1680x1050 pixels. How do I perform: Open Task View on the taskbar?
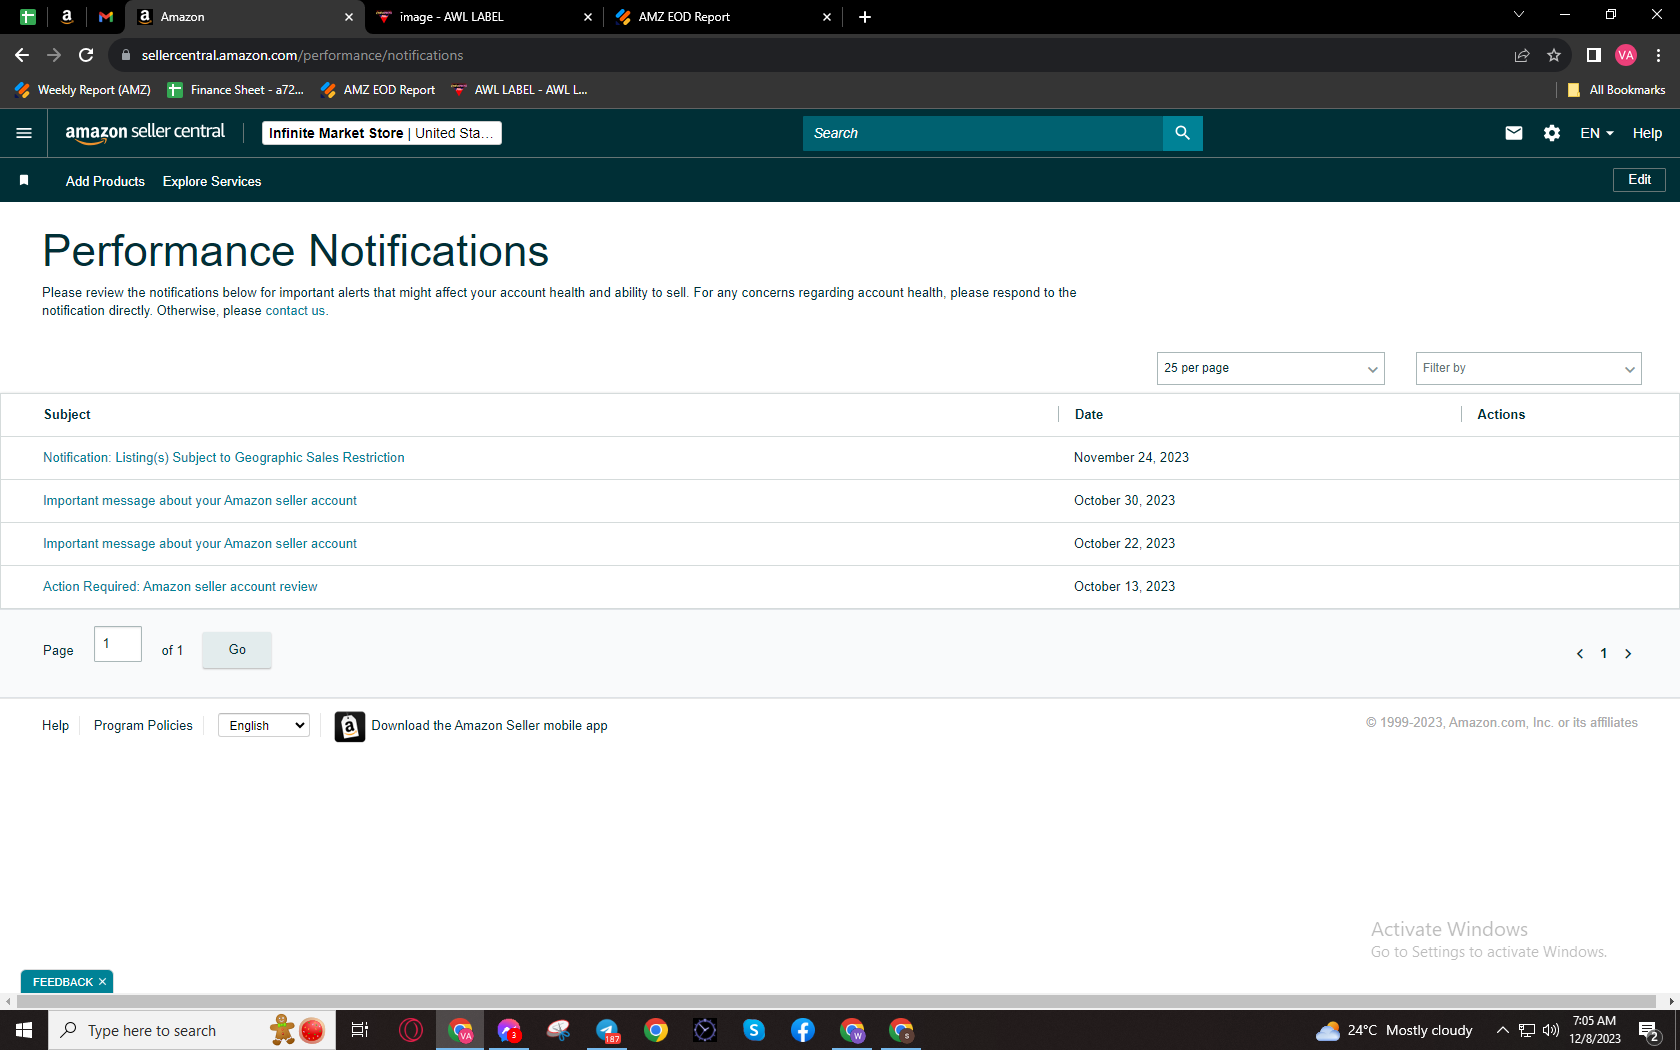click(x=360, y=1030)
